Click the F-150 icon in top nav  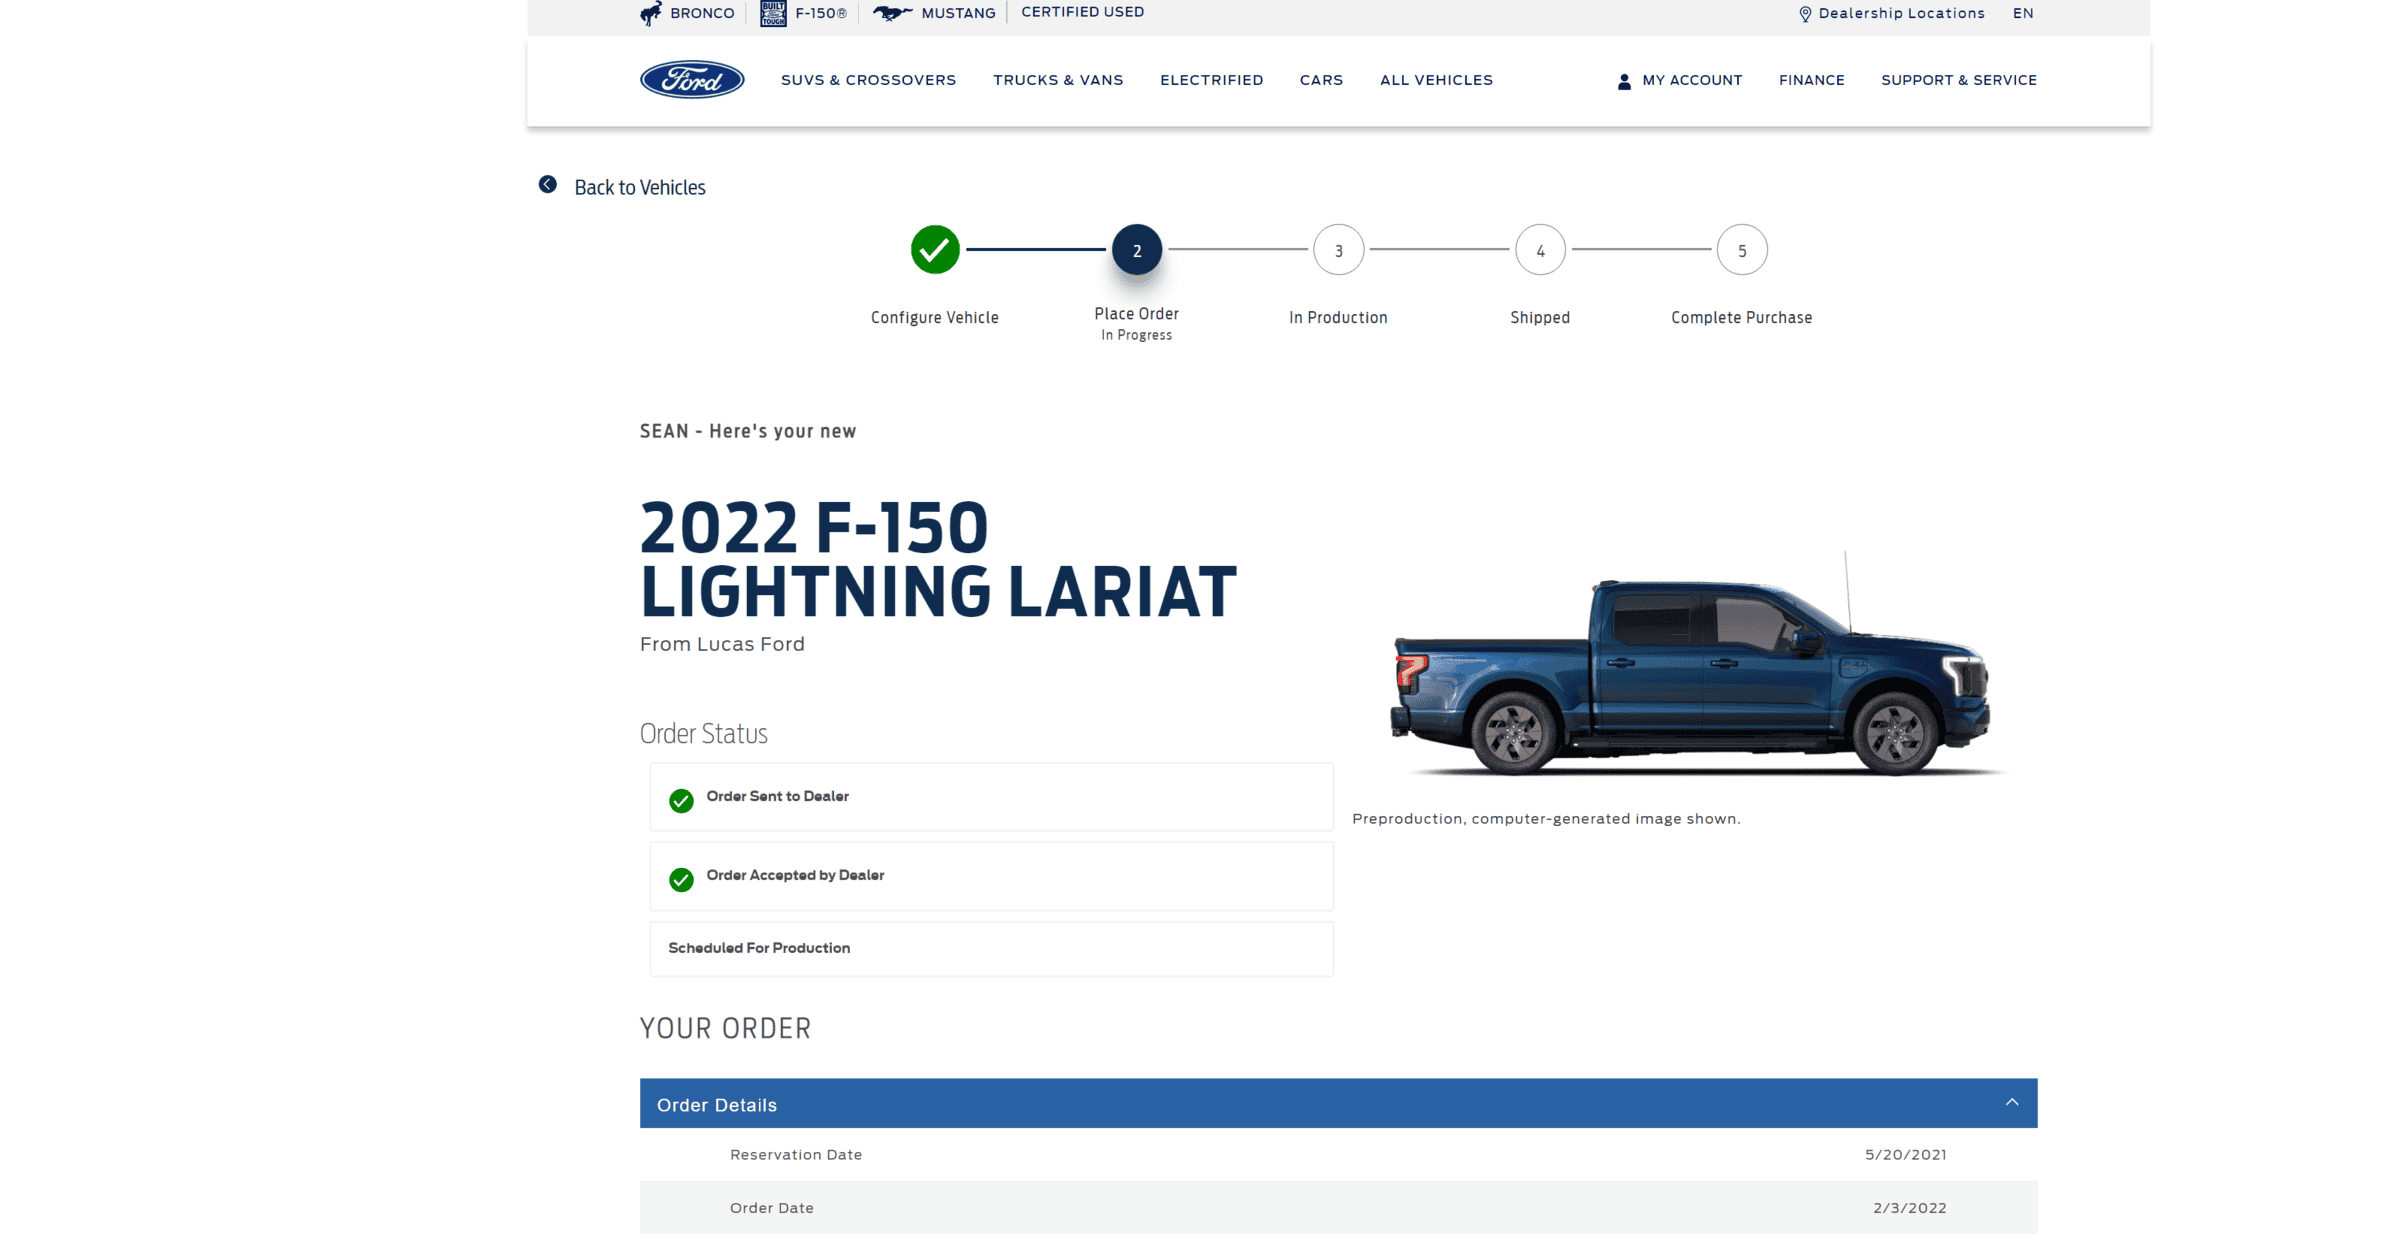pyautogui.click(x=772, y=11)
